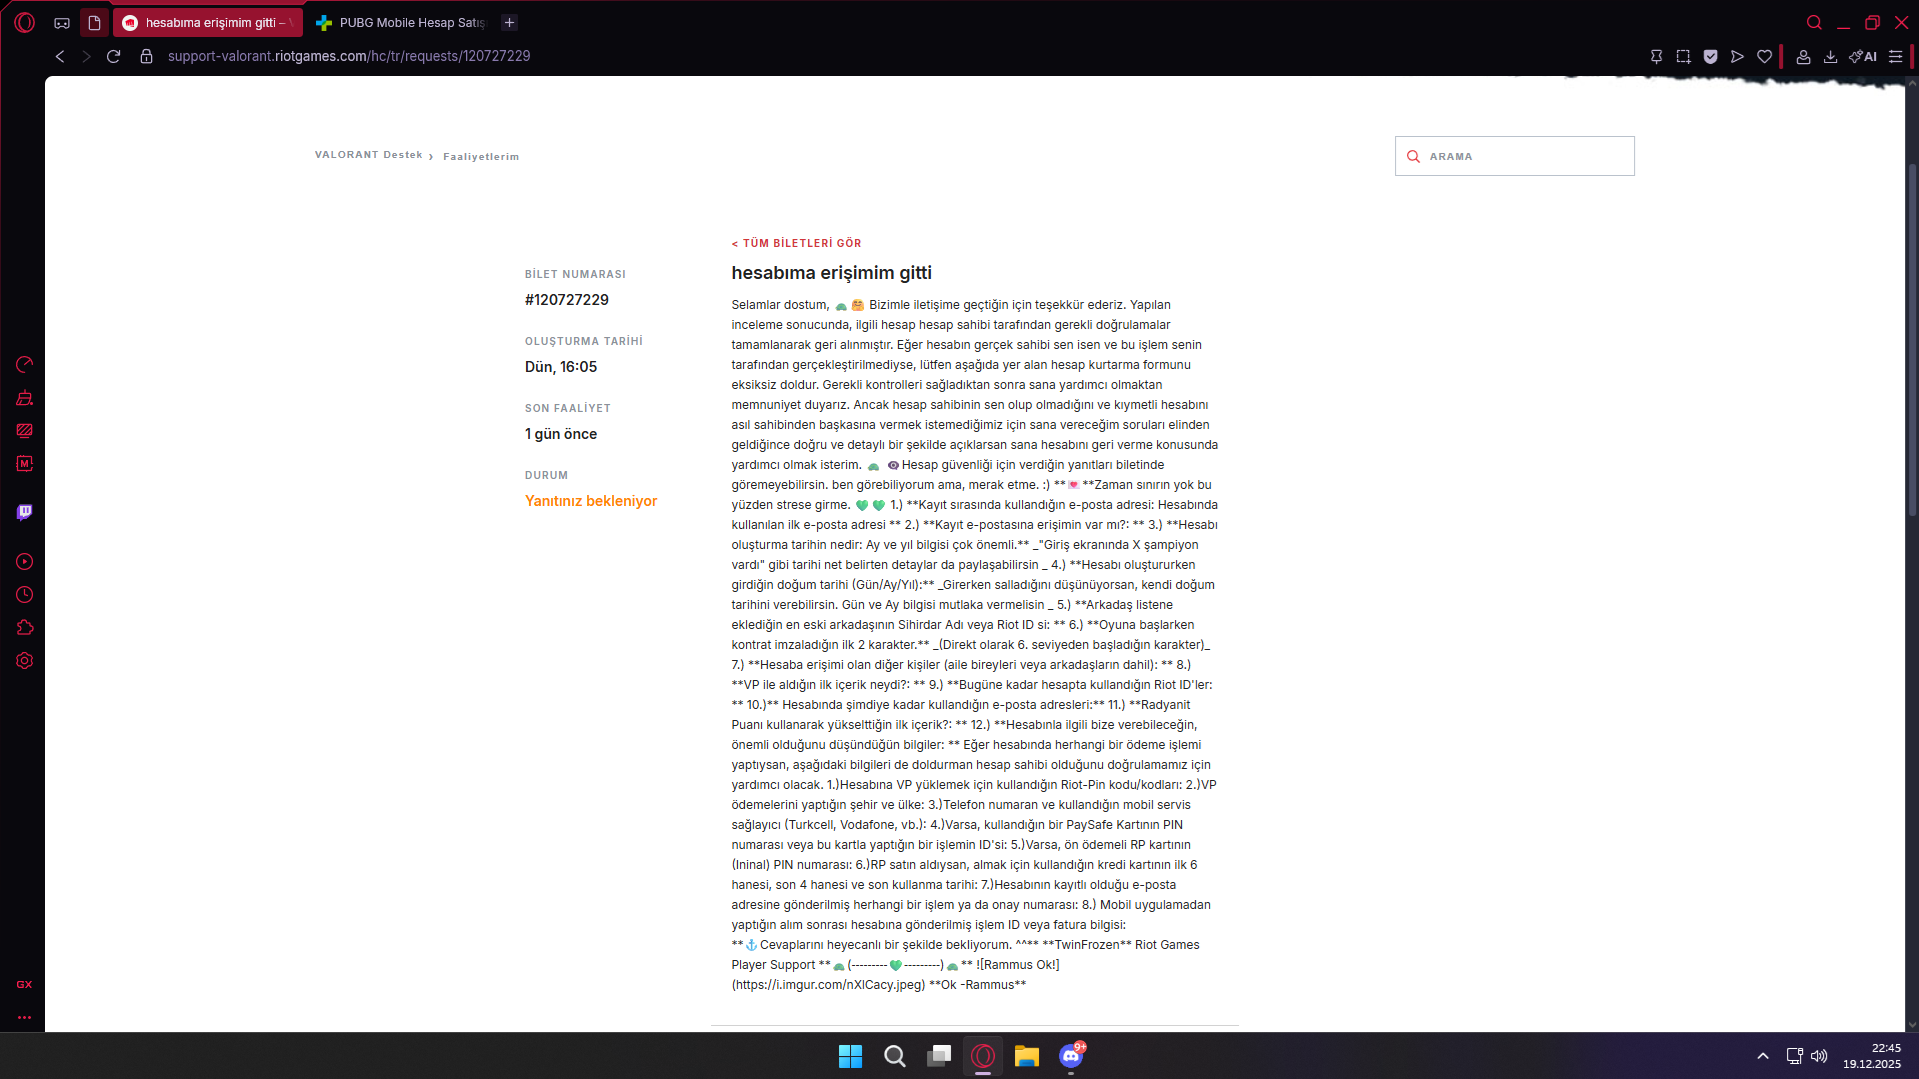
Task: Open the workspace page icon
Action: point(94,22)
